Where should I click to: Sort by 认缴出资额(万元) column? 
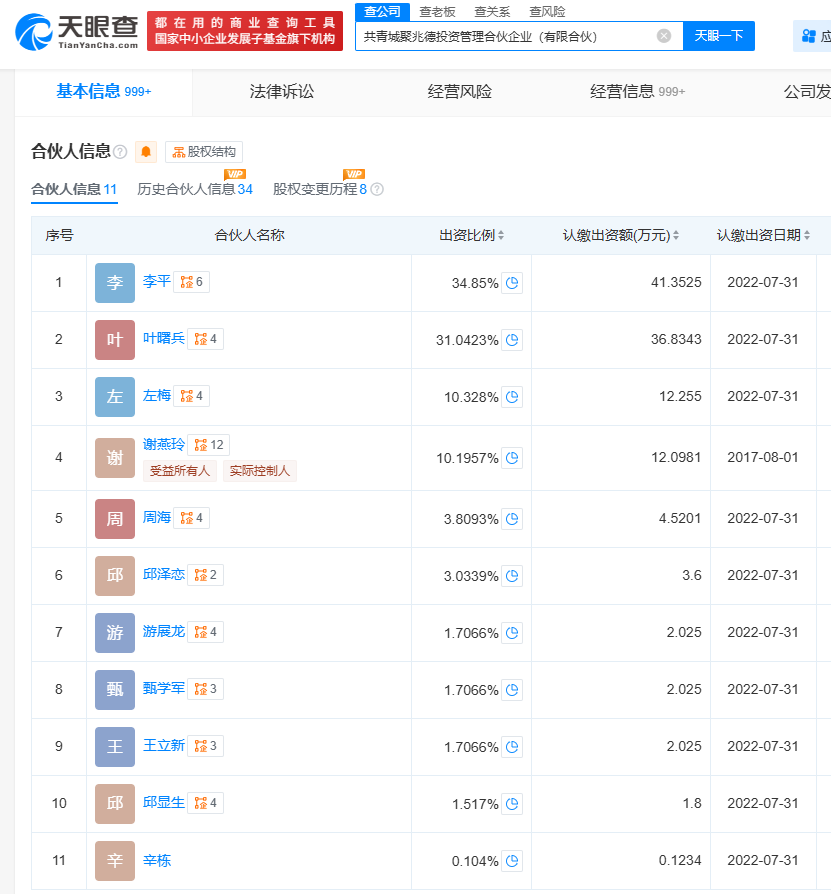click(x=620, y=236)
